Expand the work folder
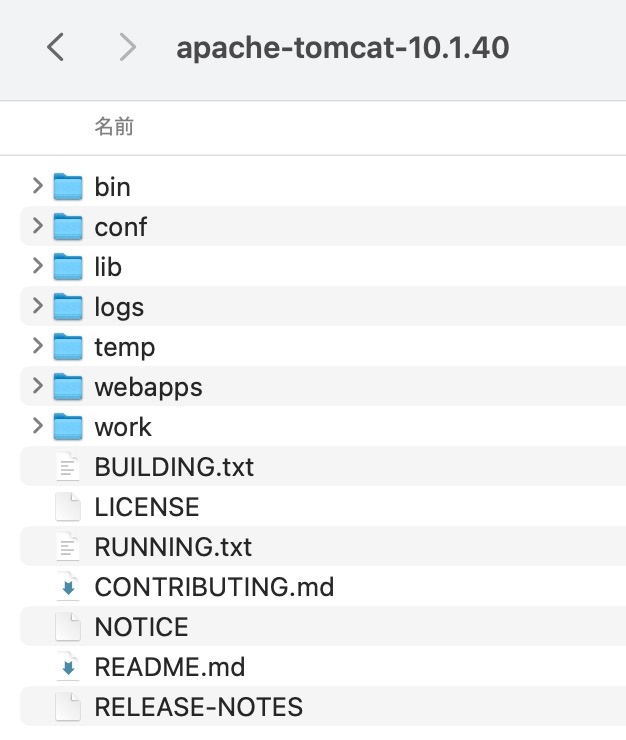This screenshot has height=740, width=626. pyautogui.click(x=38, y=426)
